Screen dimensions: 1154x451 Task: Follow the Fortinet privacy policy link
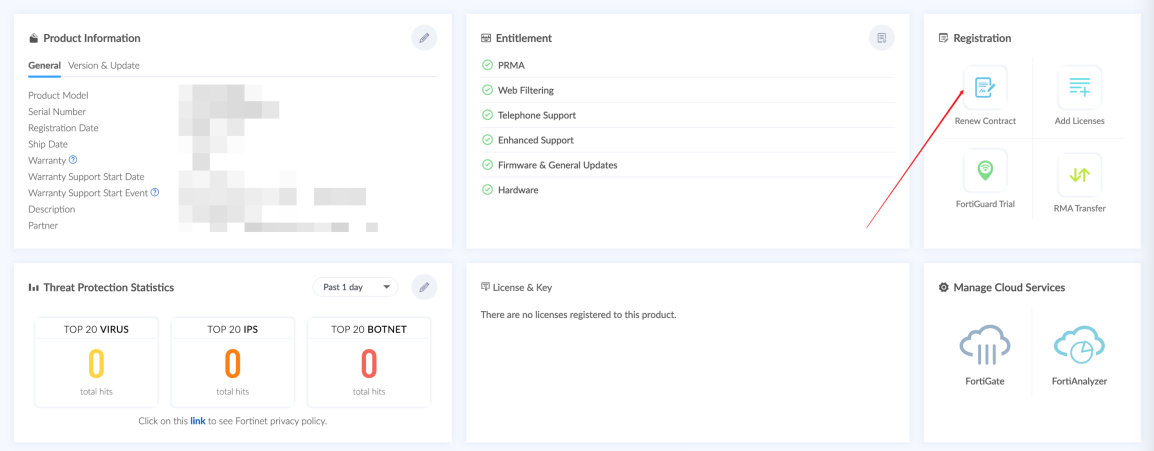click(198, 421)
